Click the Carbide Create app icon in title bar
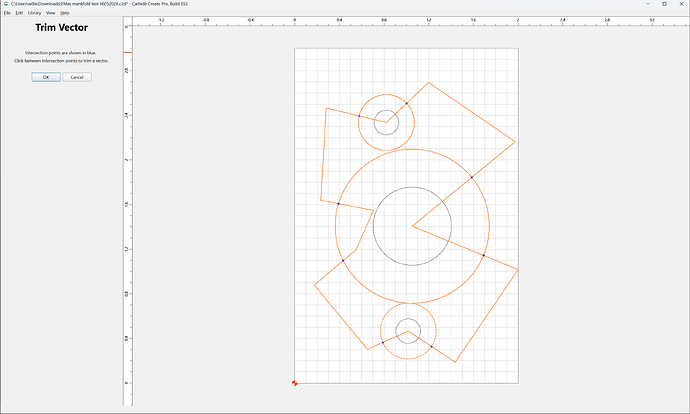Viewport: 690px width, 414px height. (x=6, y=4)
